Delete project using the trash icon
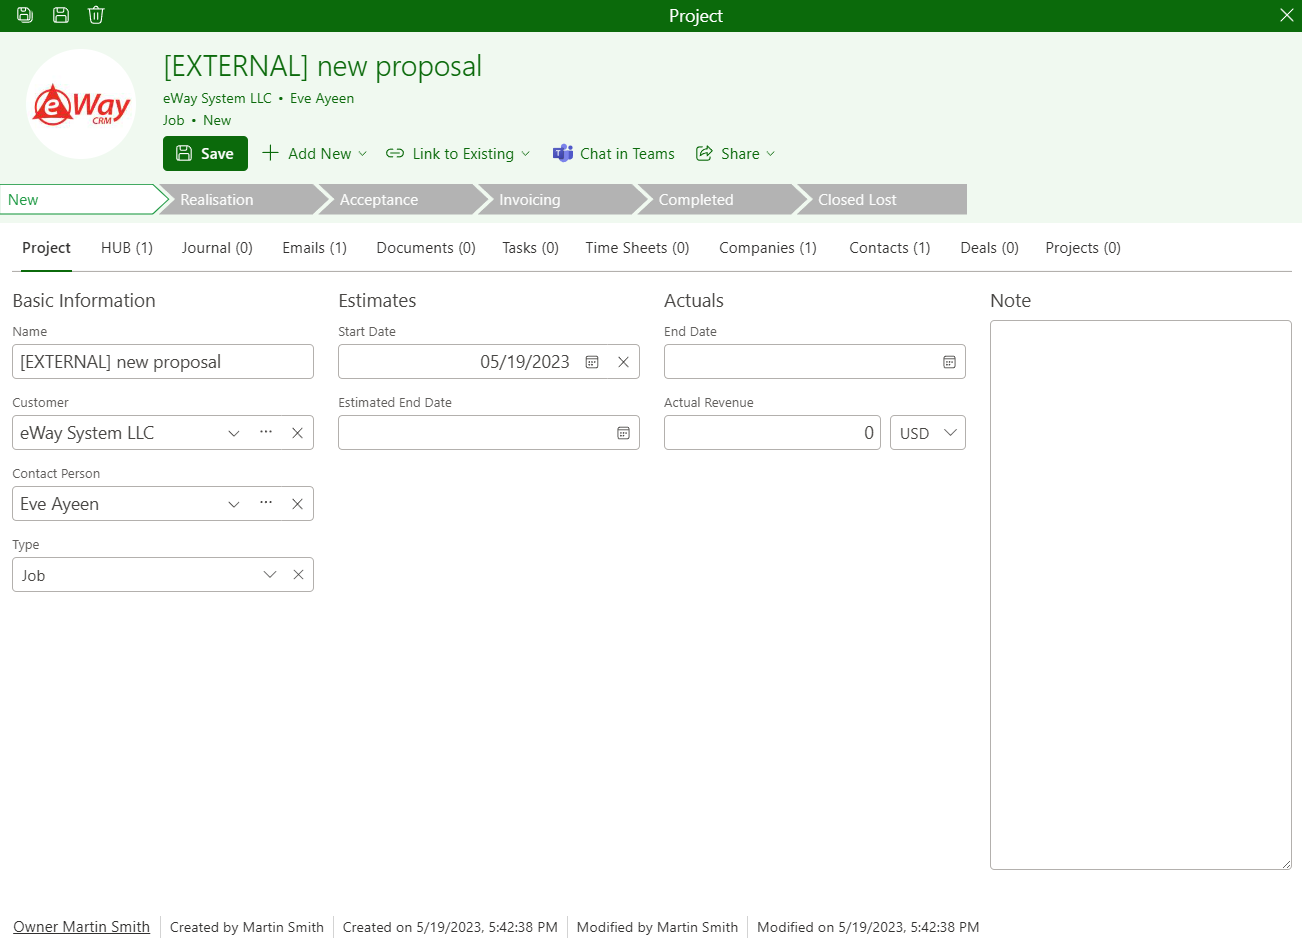Screen dimensions: 1302x943 click(96, 15)
